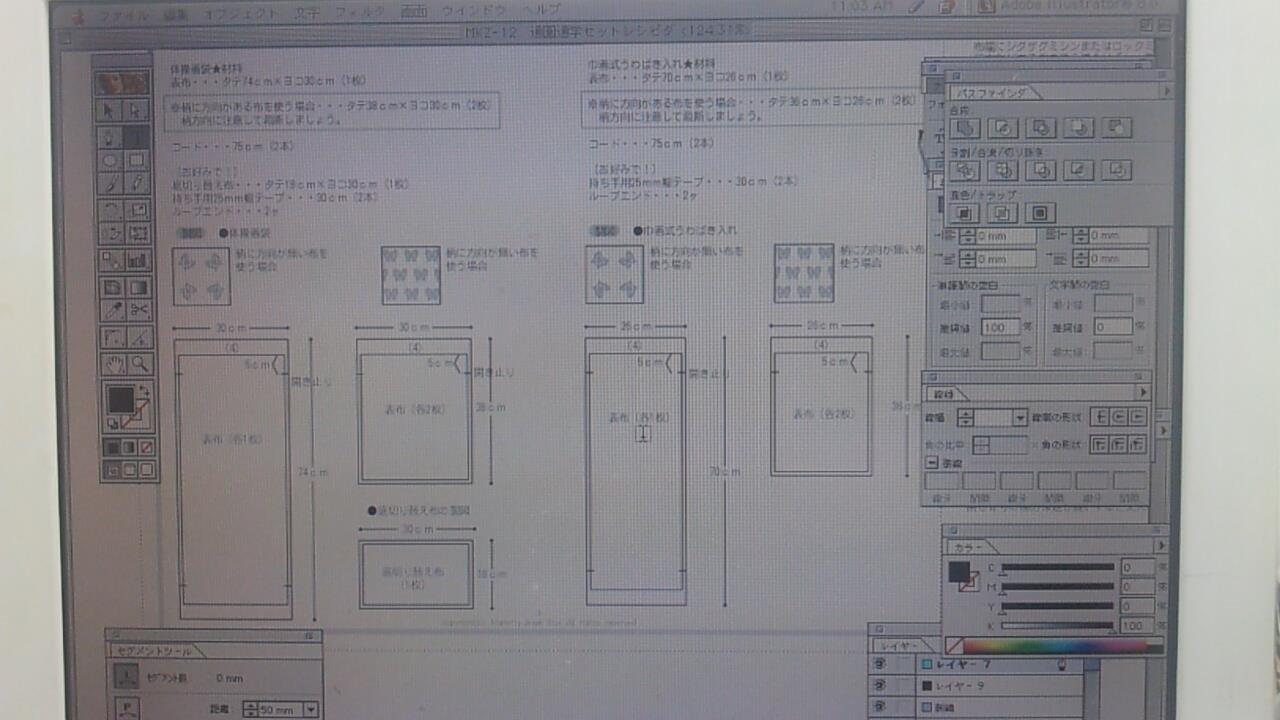Click the None swatch beside the spectrum bar
This screenshot has width=1280, height=720.
tap(954, 646)
